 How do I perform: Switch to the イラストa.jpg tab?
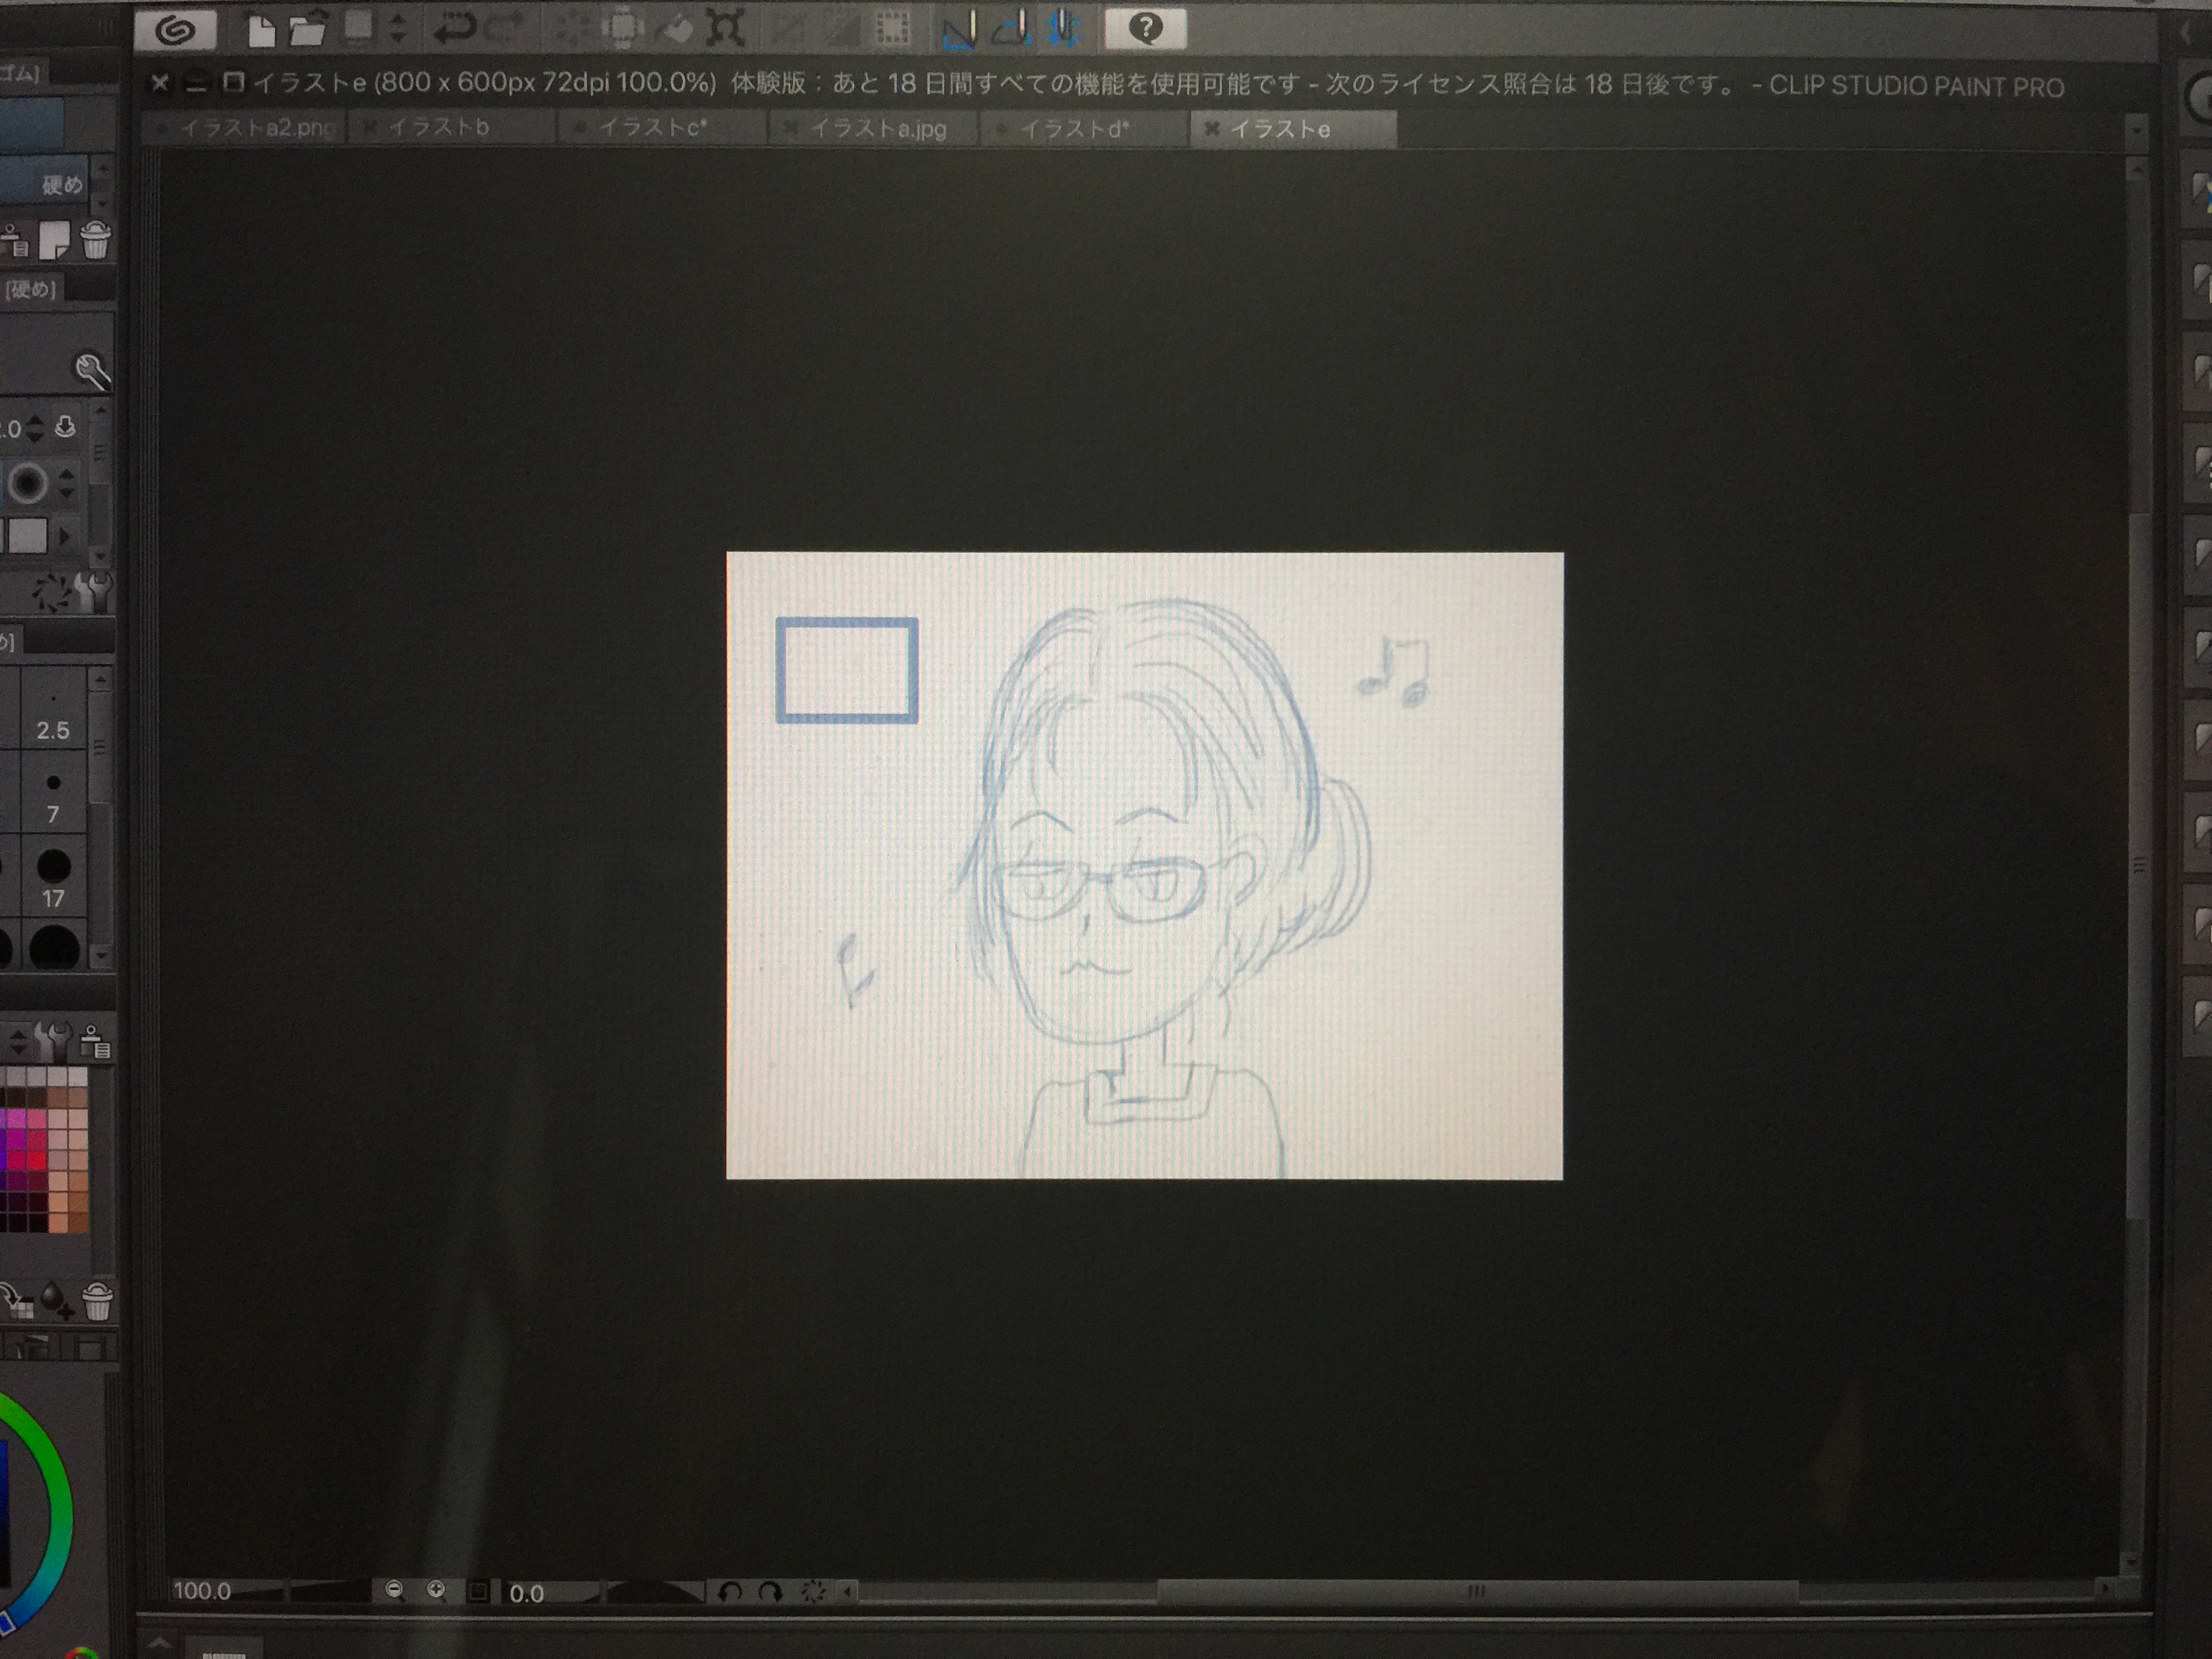pos(873,129)
